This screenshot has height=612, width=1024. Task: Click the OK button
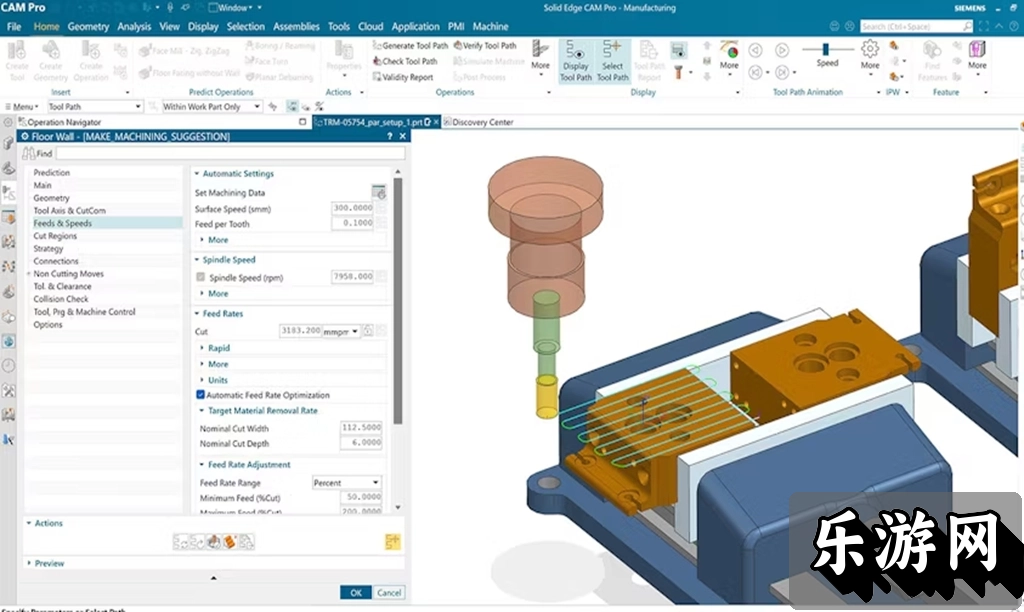(356, 592)
